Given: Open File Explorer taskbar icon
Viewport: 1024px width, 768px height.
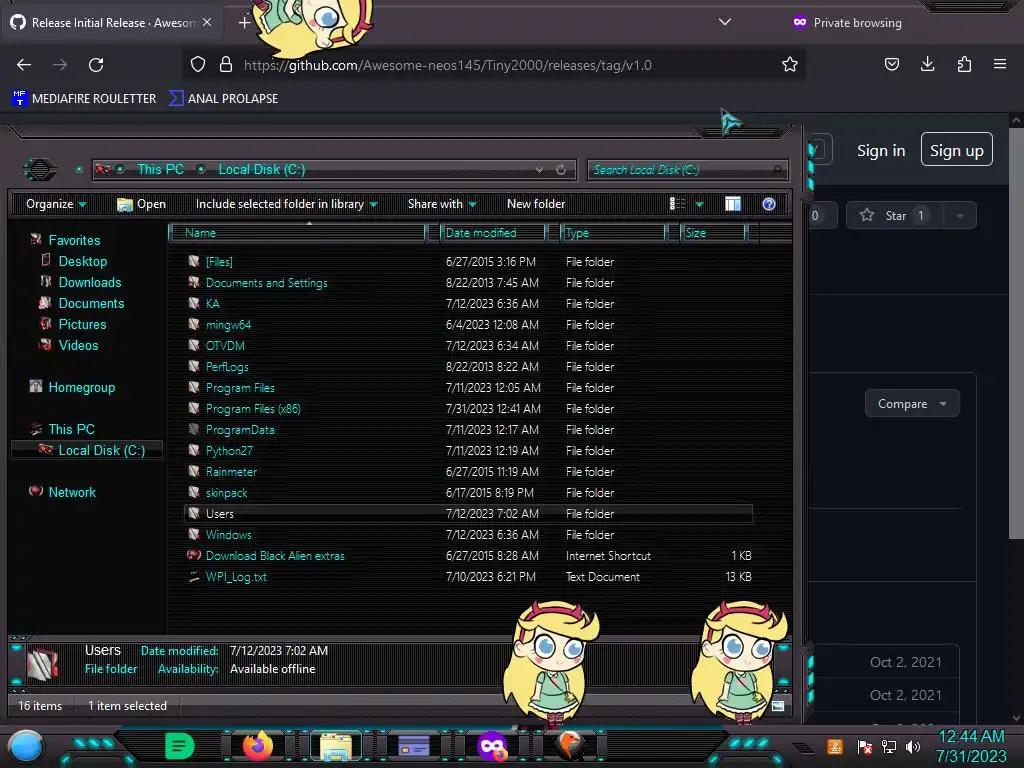Looking at the screenshot, I should click(336, 746).
